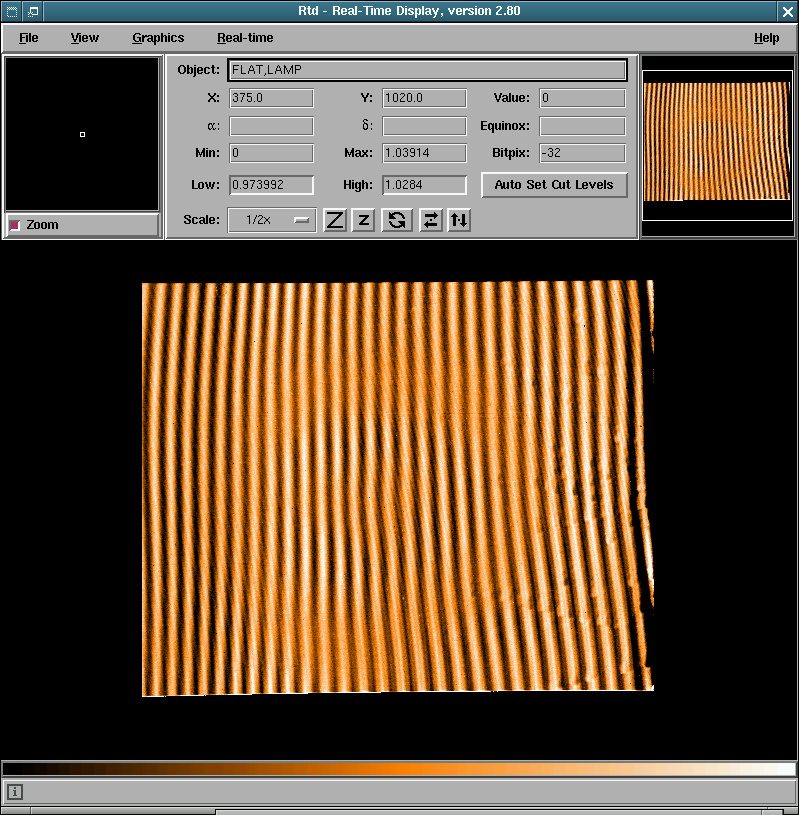This screenshot has height=815, width=799.
Task: Click the High cut level field
Action: tap(424, 185)
